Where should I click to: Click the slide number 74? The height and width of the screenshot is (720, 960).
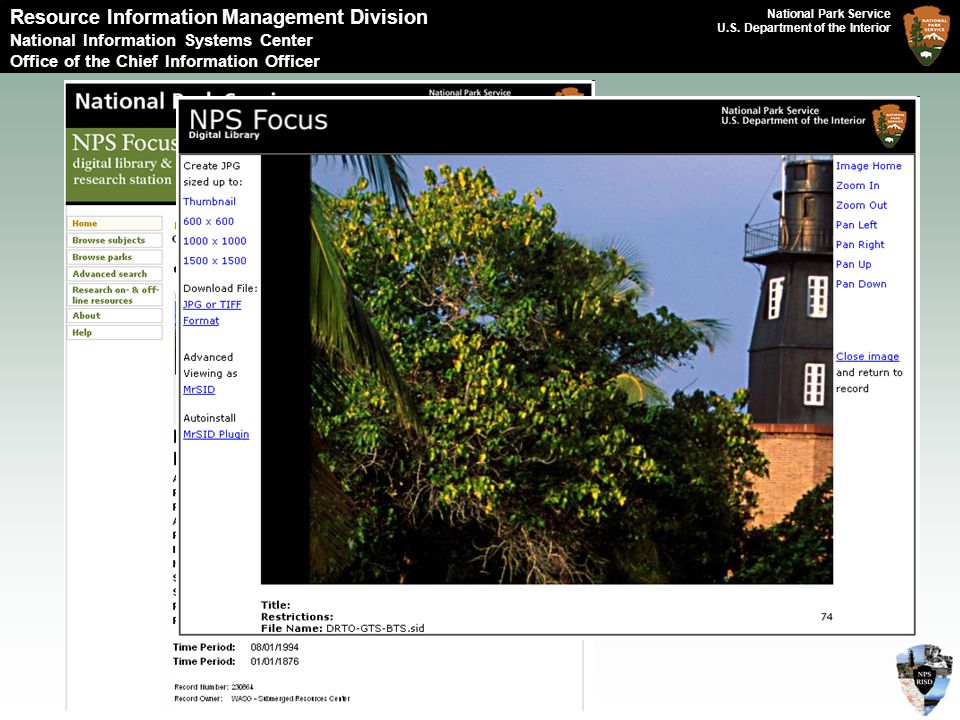point(827,617)
